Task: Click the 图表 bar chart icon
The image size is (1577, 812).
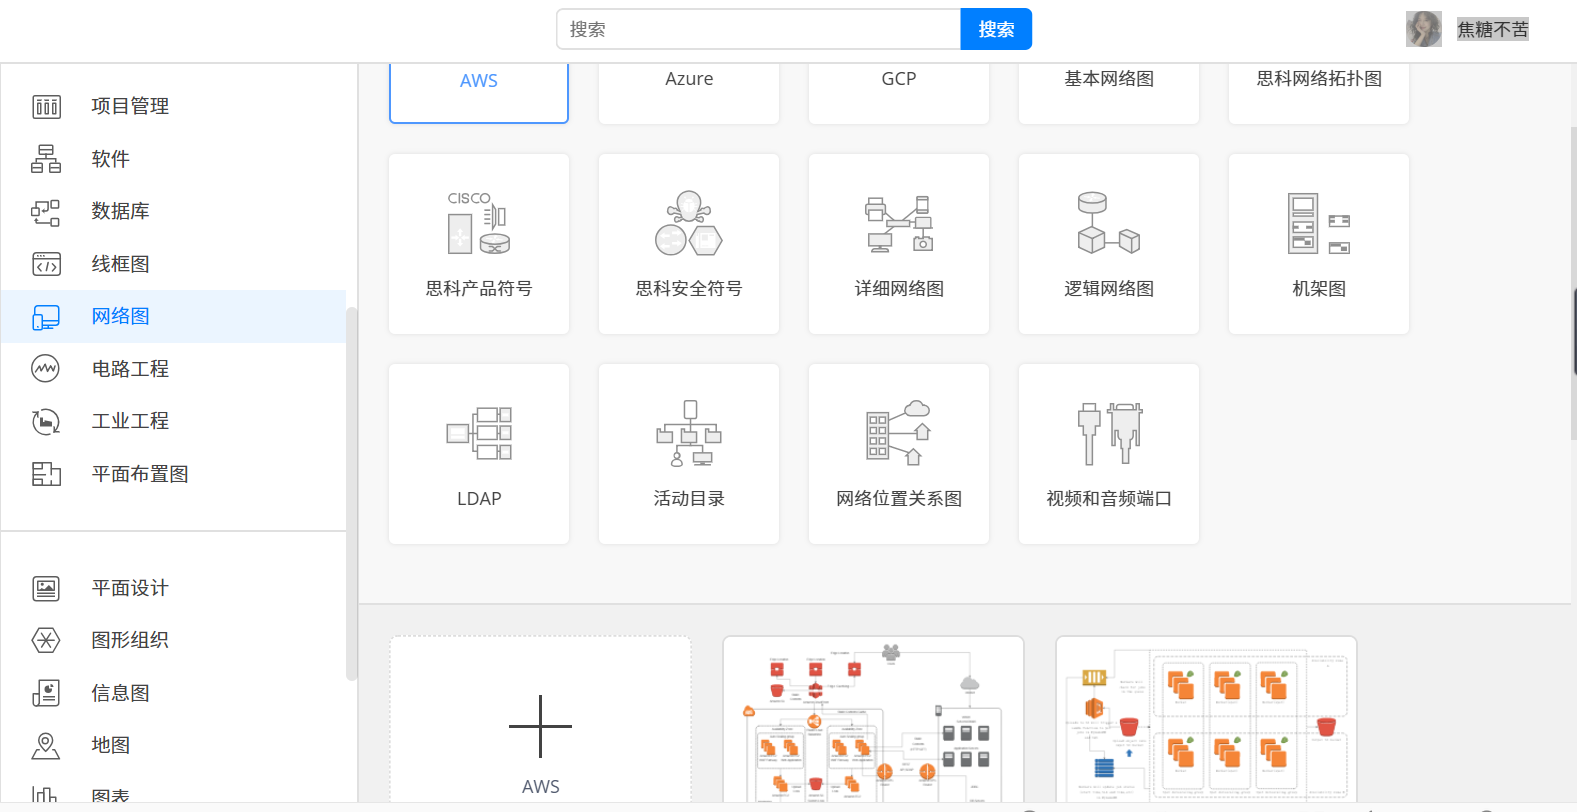Action: point(46,796)
